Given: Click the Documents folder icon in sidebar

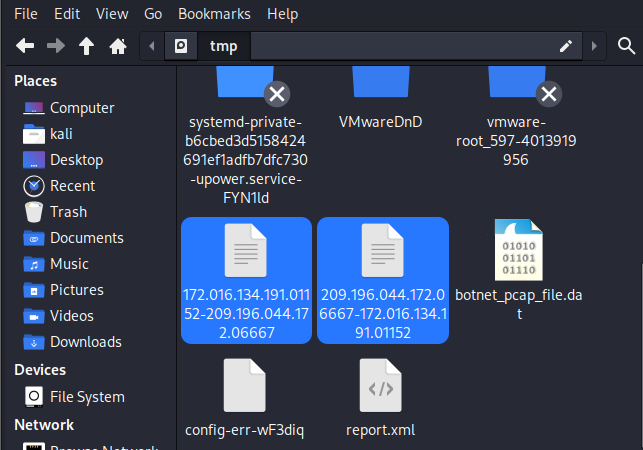Looking at the screenshot, I should click(34, 238).
